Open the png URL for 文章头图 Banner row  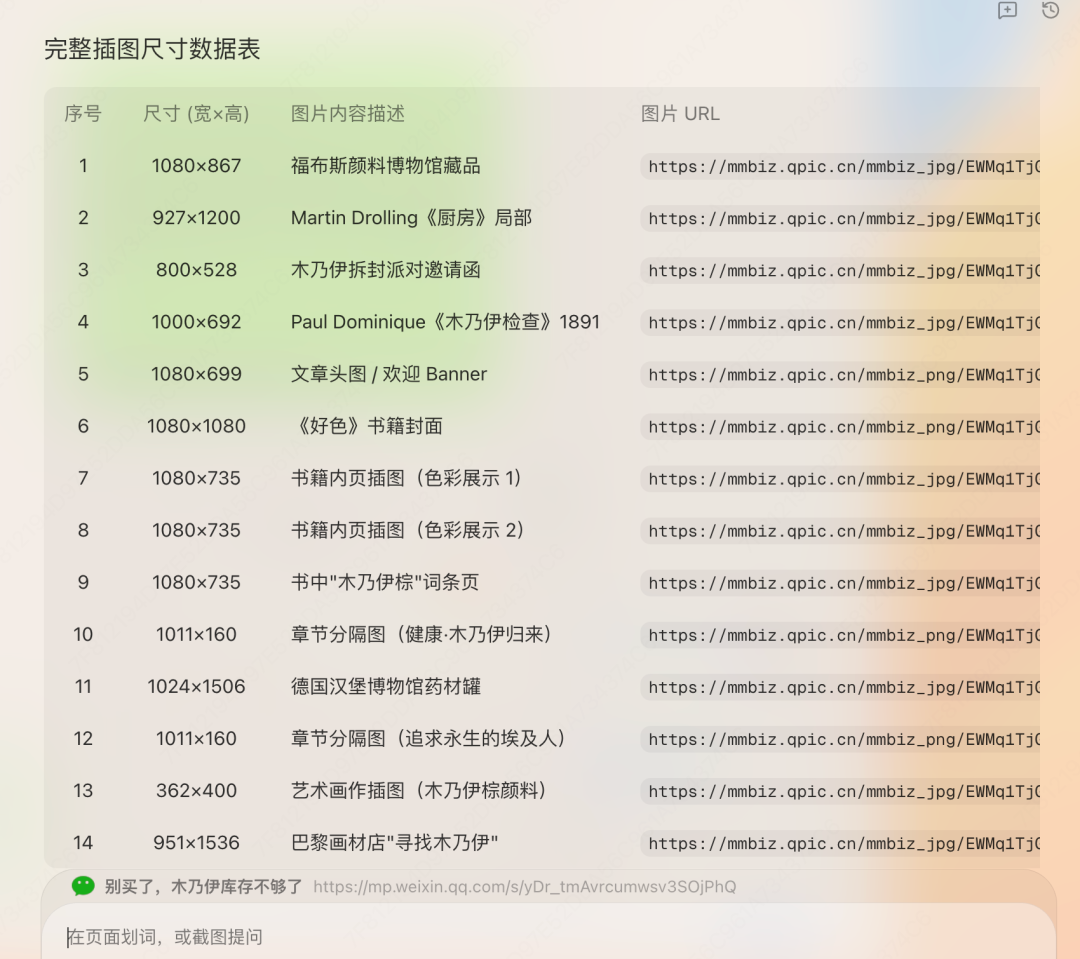click(x=840, y=375)
